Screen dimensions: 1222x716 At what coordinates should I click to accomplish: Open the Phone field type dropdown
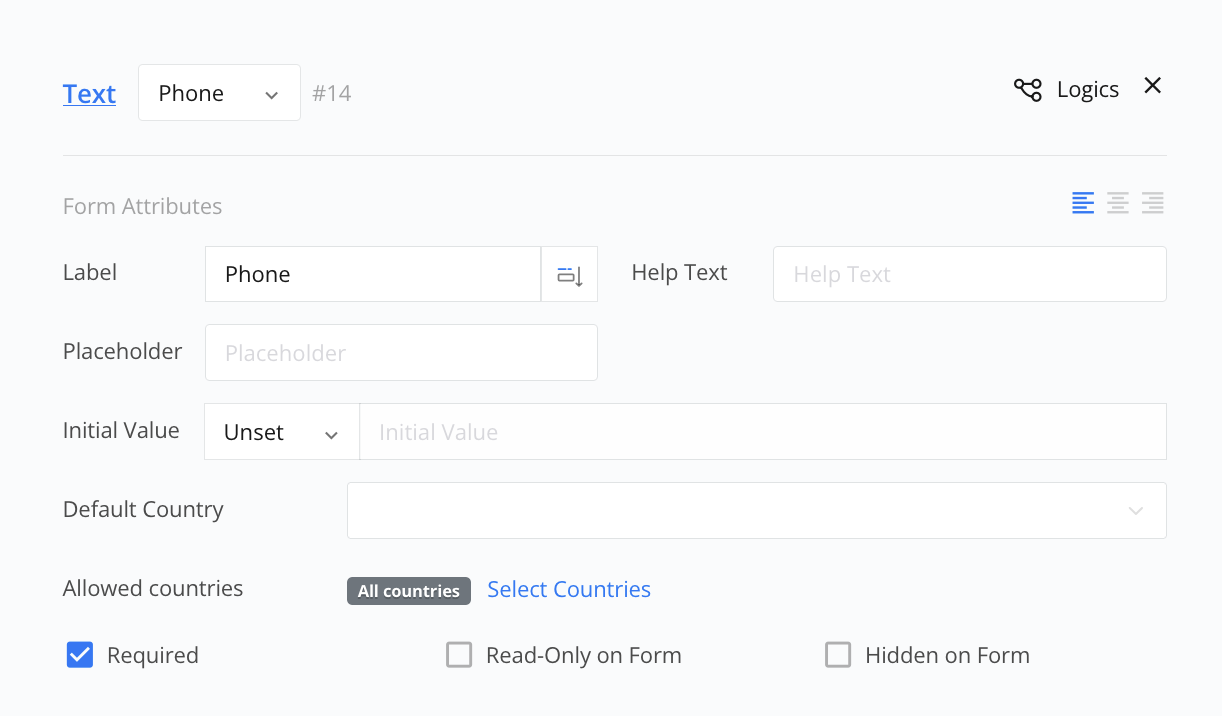pyautogui.click(x=219, y=93)
